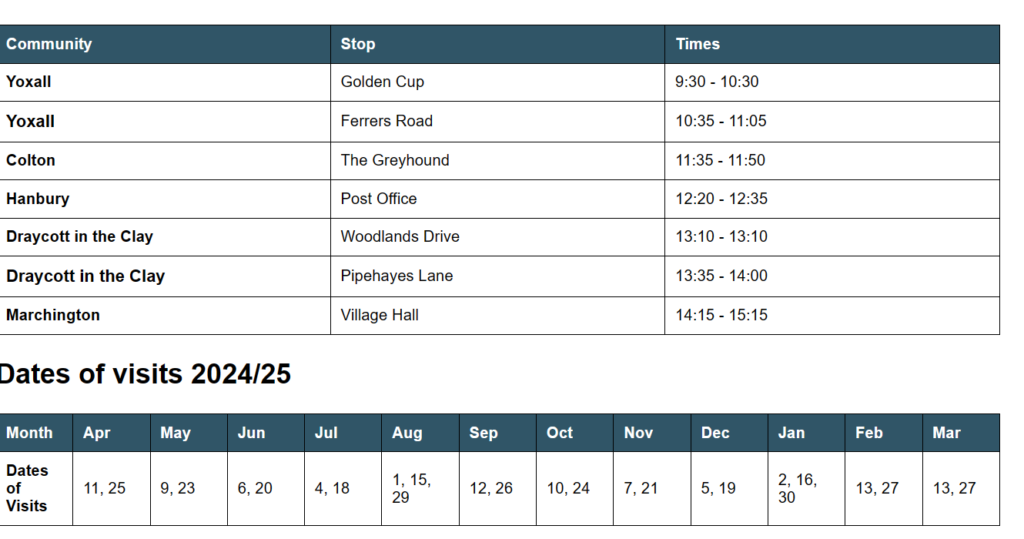Click the Jan dates cell 2, 16, 30
This screenshot has width=1024, height=539.
(807, 489)
